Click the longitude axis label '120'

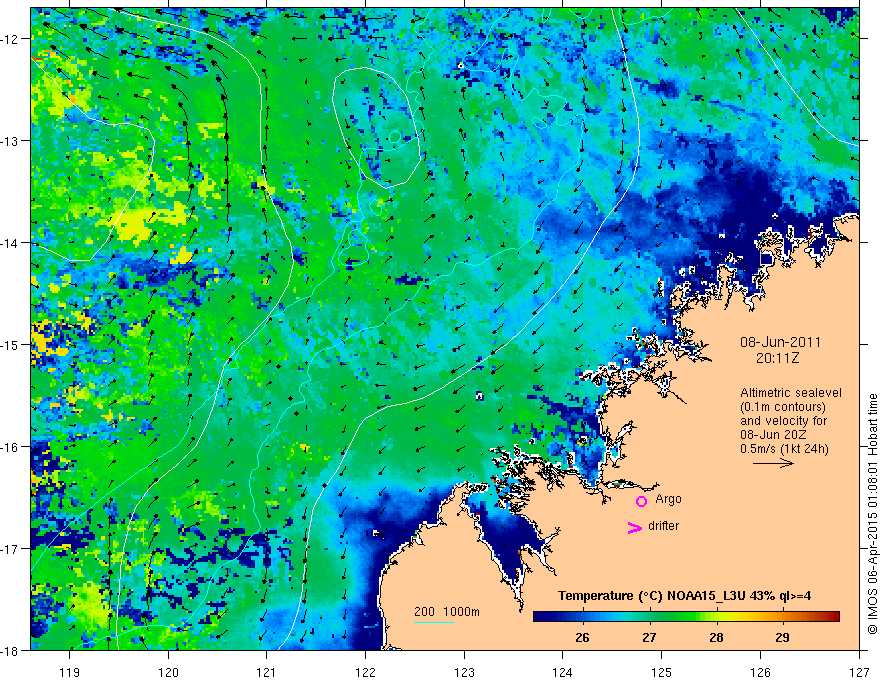[168, 672]
